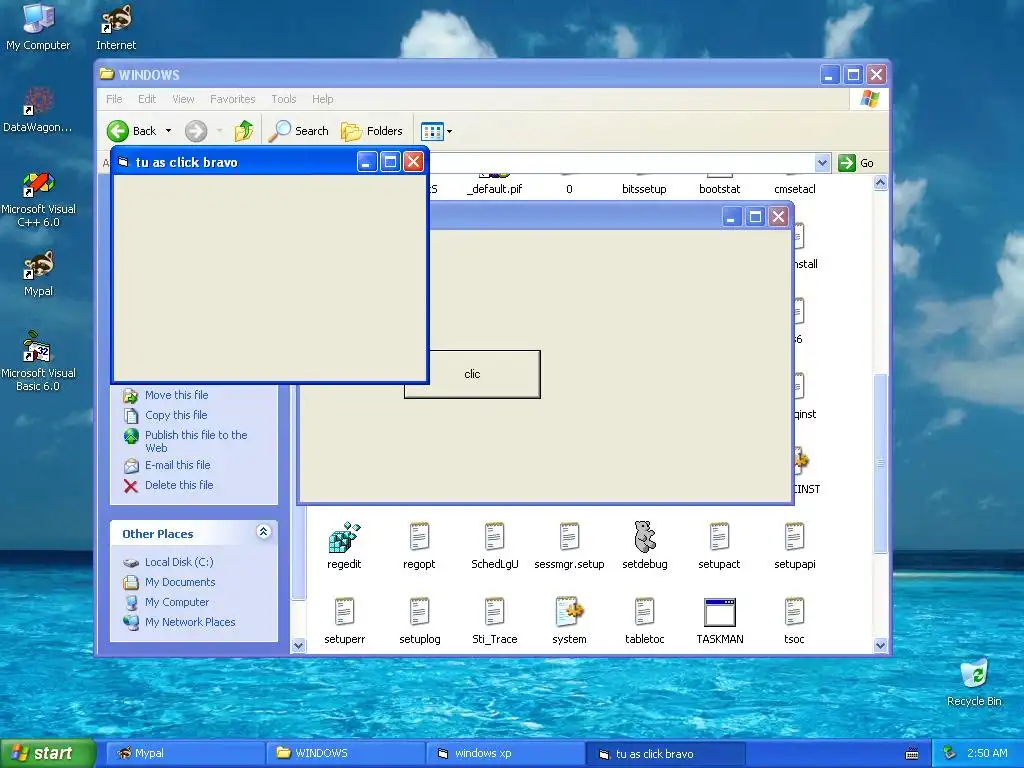Select the bitssetup file label
Viewport: 1024px width, 768px height.
[644, 189]
